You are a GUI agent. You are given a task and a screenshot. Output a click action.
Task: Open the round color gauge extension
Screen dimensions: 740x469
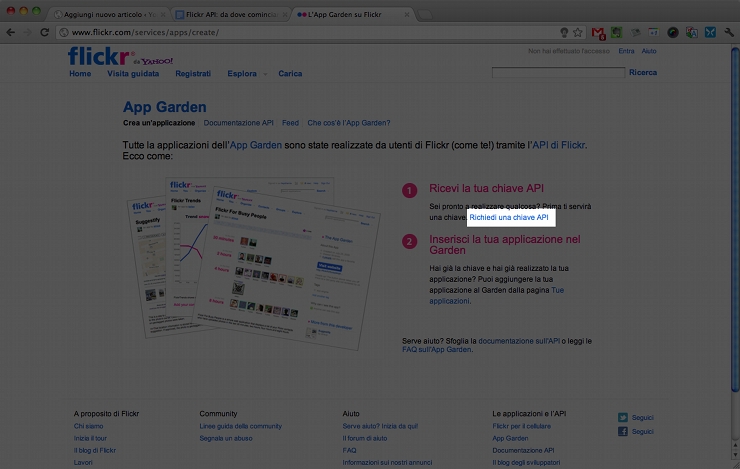673,33
